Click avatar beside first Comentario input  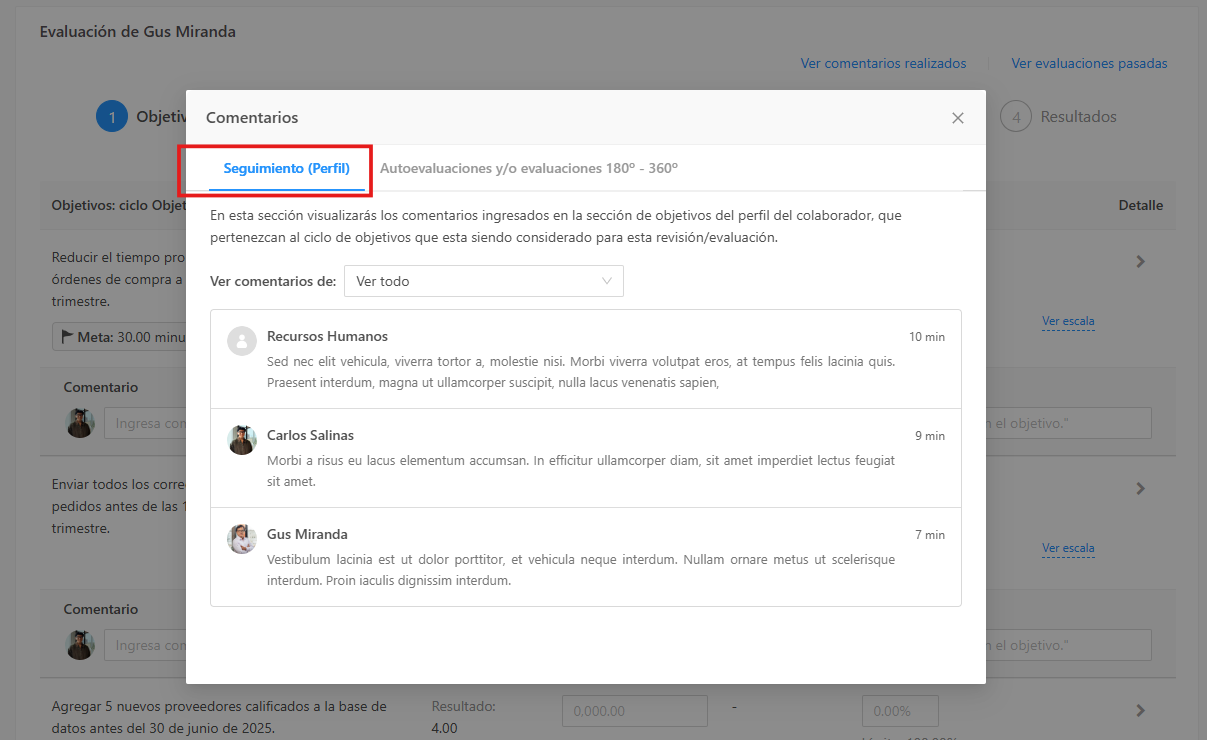coord(81,423)
